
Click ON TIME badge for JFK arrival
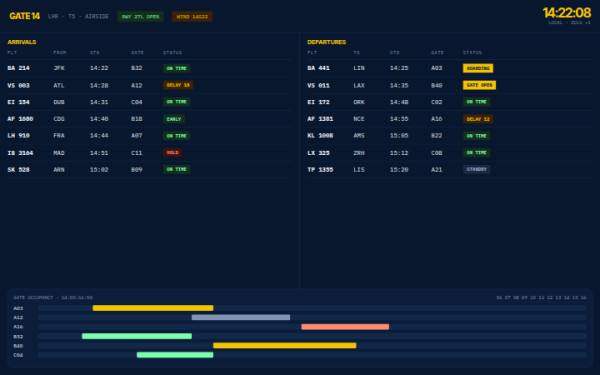(176, 68)
